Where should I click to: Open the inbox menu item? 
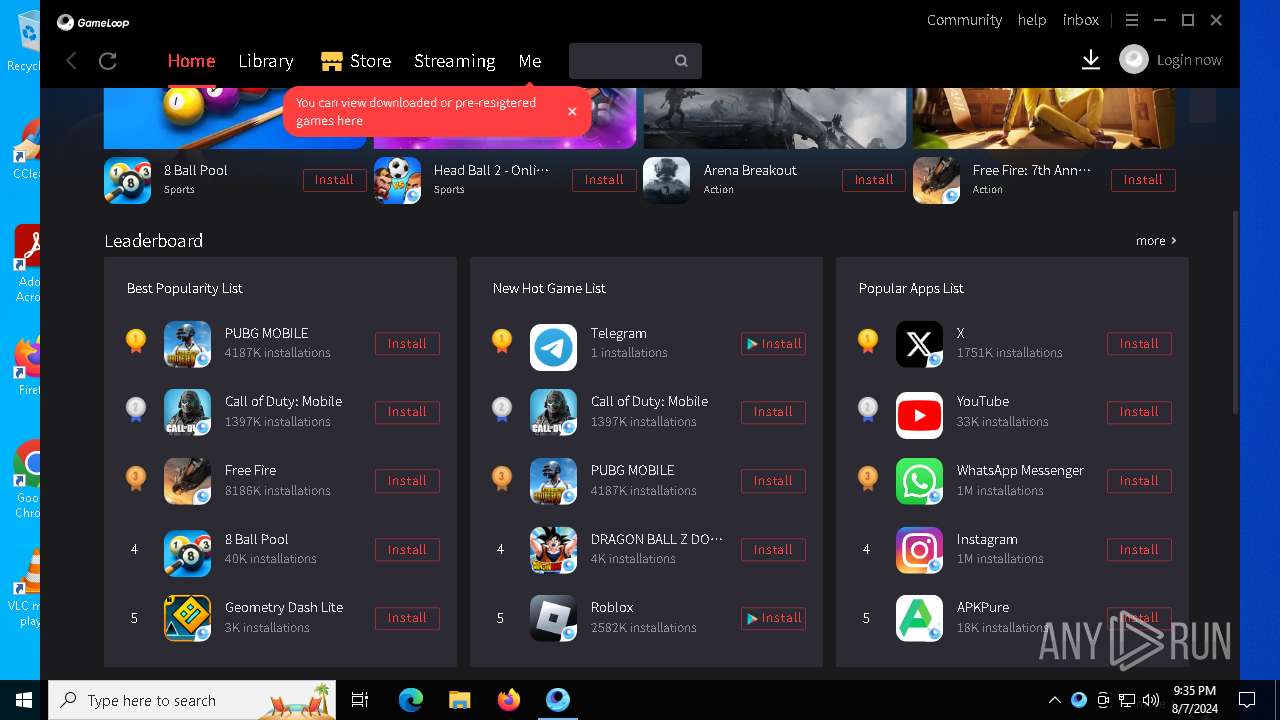tap(1081, 20)
